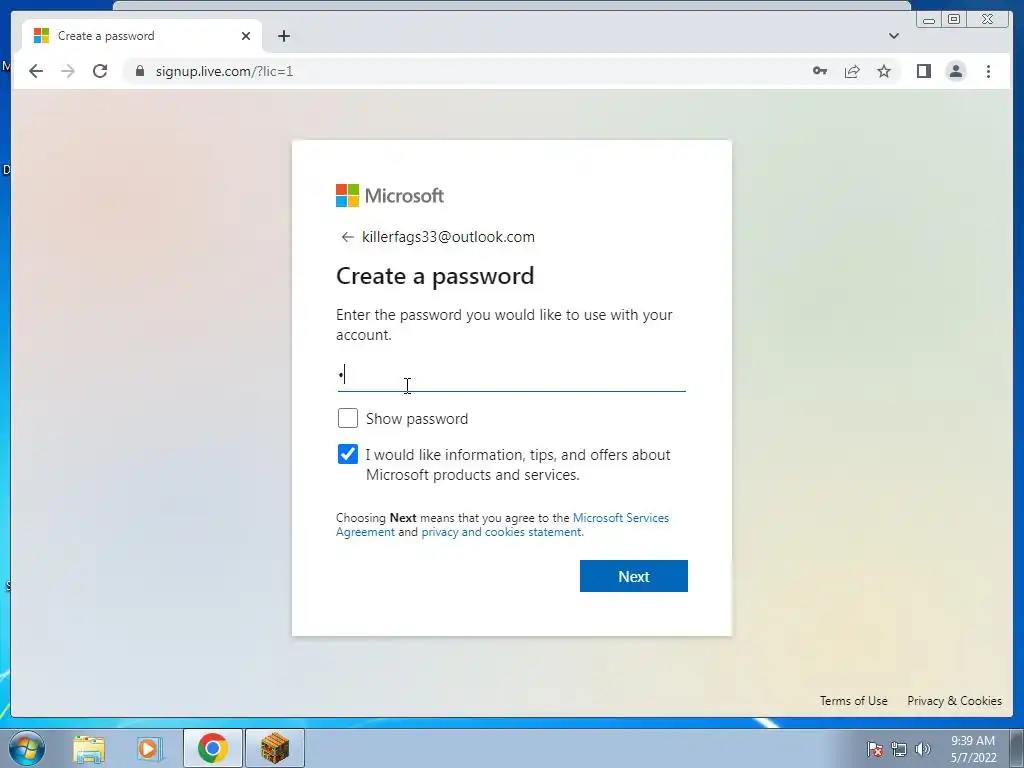Open saved passwords key icon
1024x768 pixels.
(820, 71)
